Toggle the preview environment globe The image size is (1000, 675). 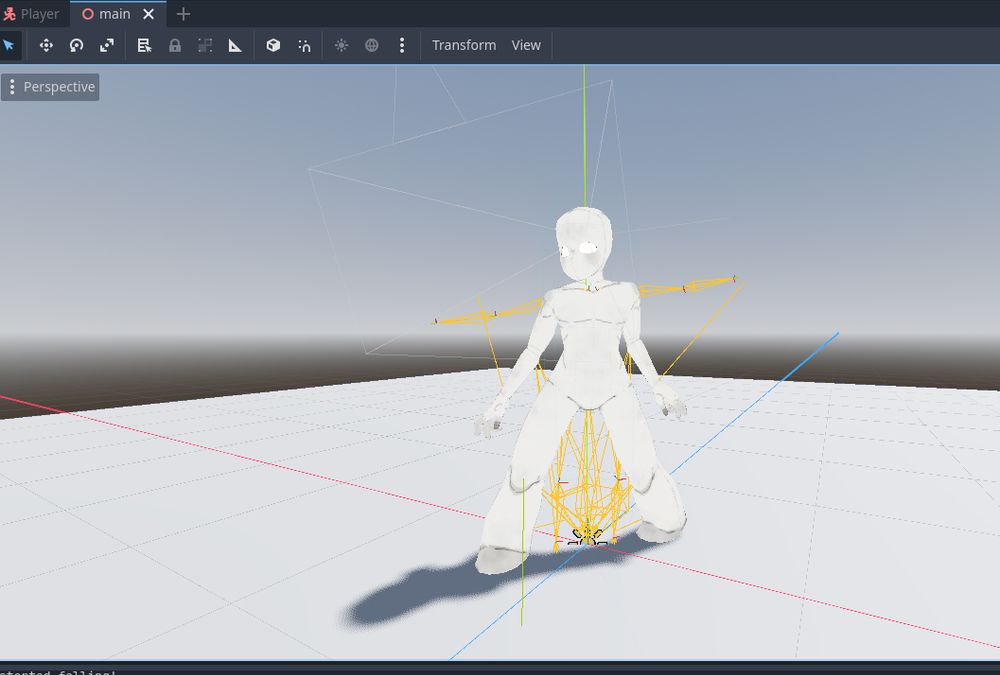coord(372,45)
